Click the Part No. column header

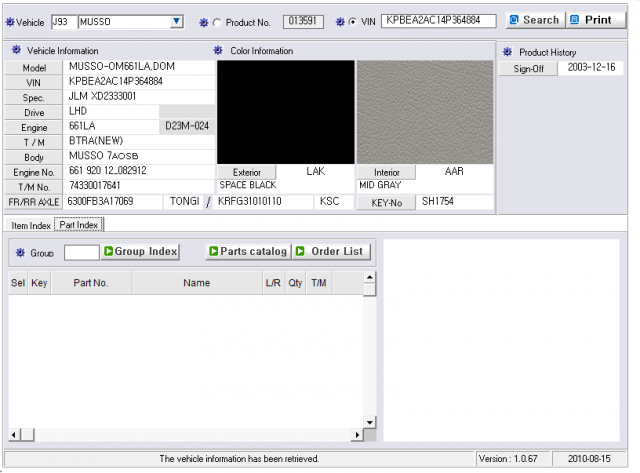pyautogui.click(x=91, y=282)
